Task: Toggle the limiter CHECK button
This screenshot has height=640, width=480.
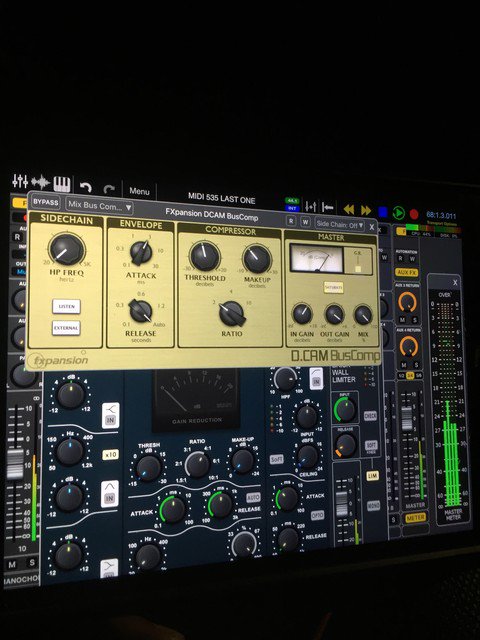Action: point(370,416)
